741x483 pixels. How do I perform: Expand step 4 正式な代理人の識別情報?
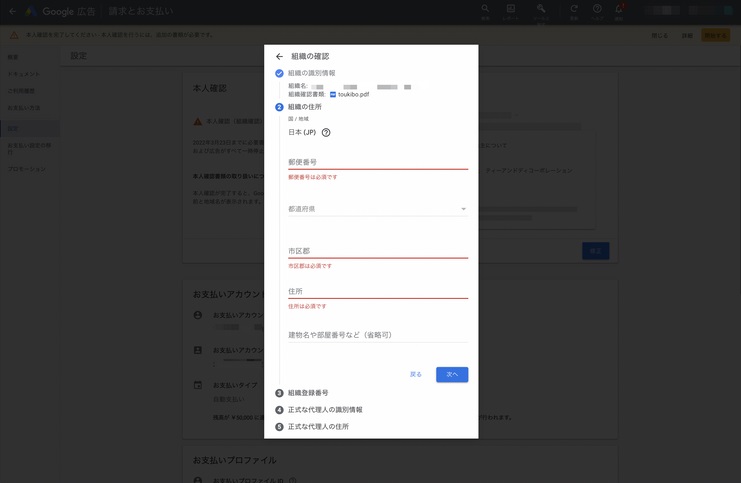(x=325, y=410)
